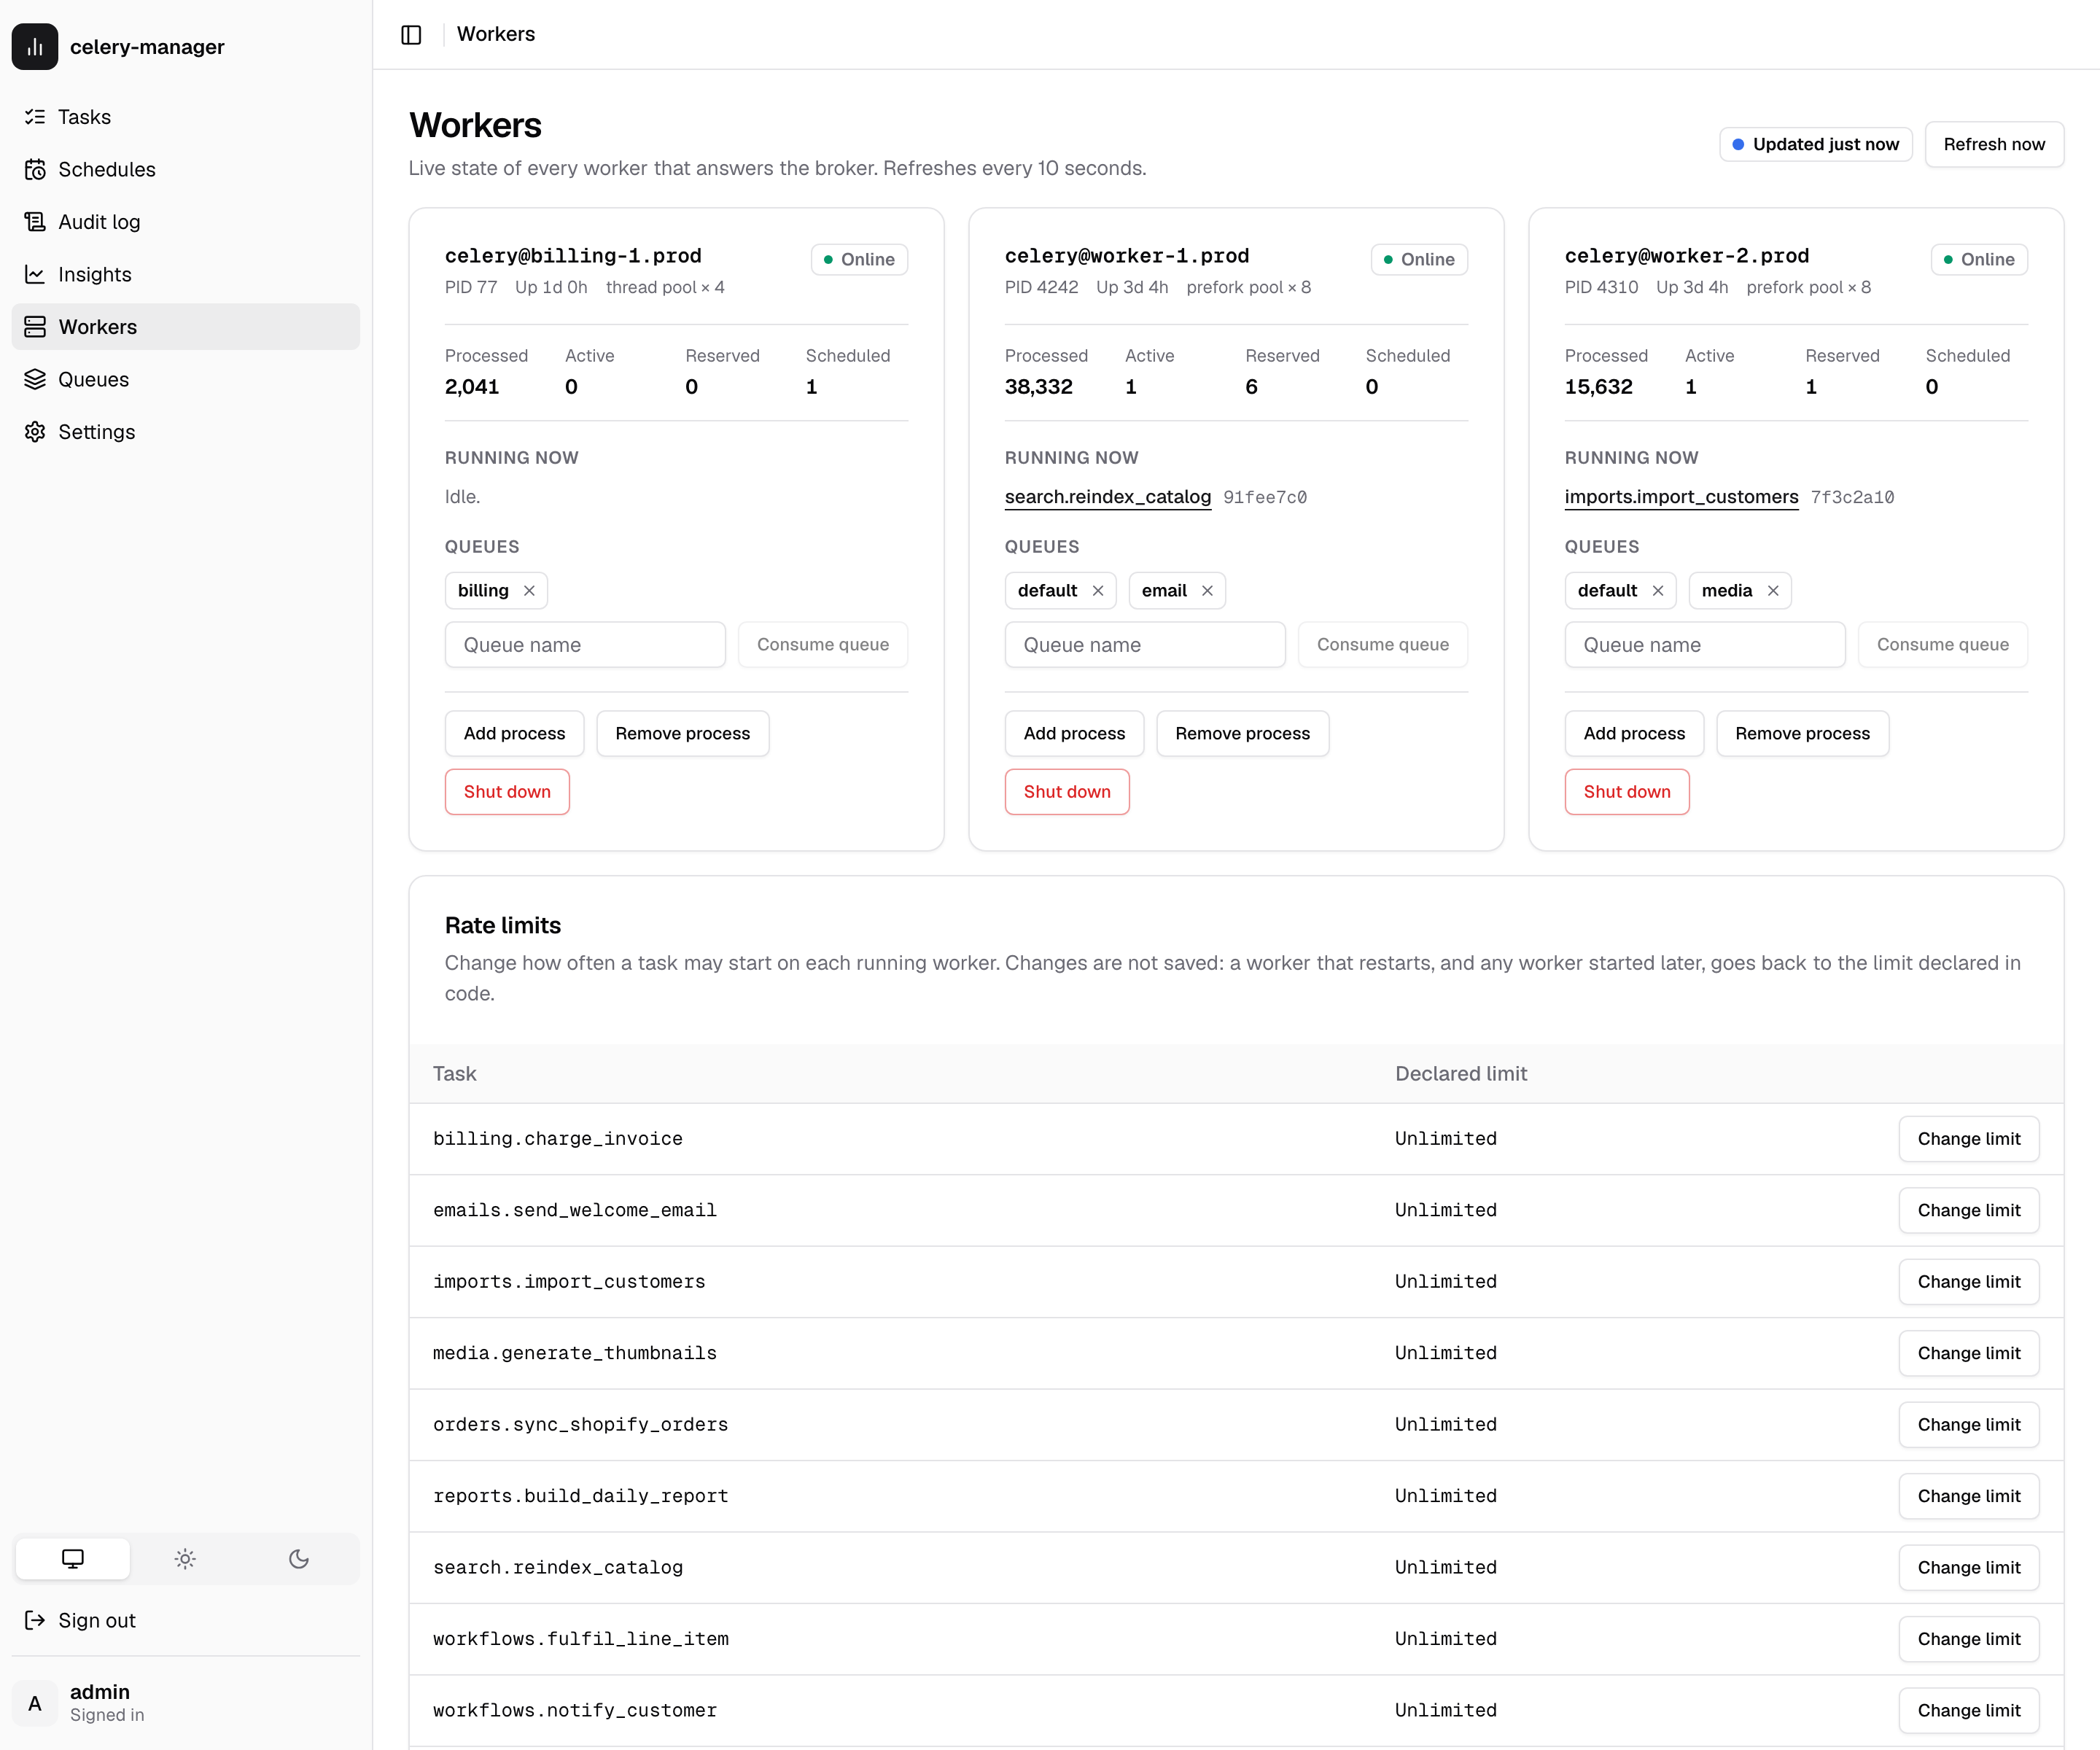Screen dimensions: 2100x1750
Task: Click the Workers sidebar icon
Action: tap(35, 327)
